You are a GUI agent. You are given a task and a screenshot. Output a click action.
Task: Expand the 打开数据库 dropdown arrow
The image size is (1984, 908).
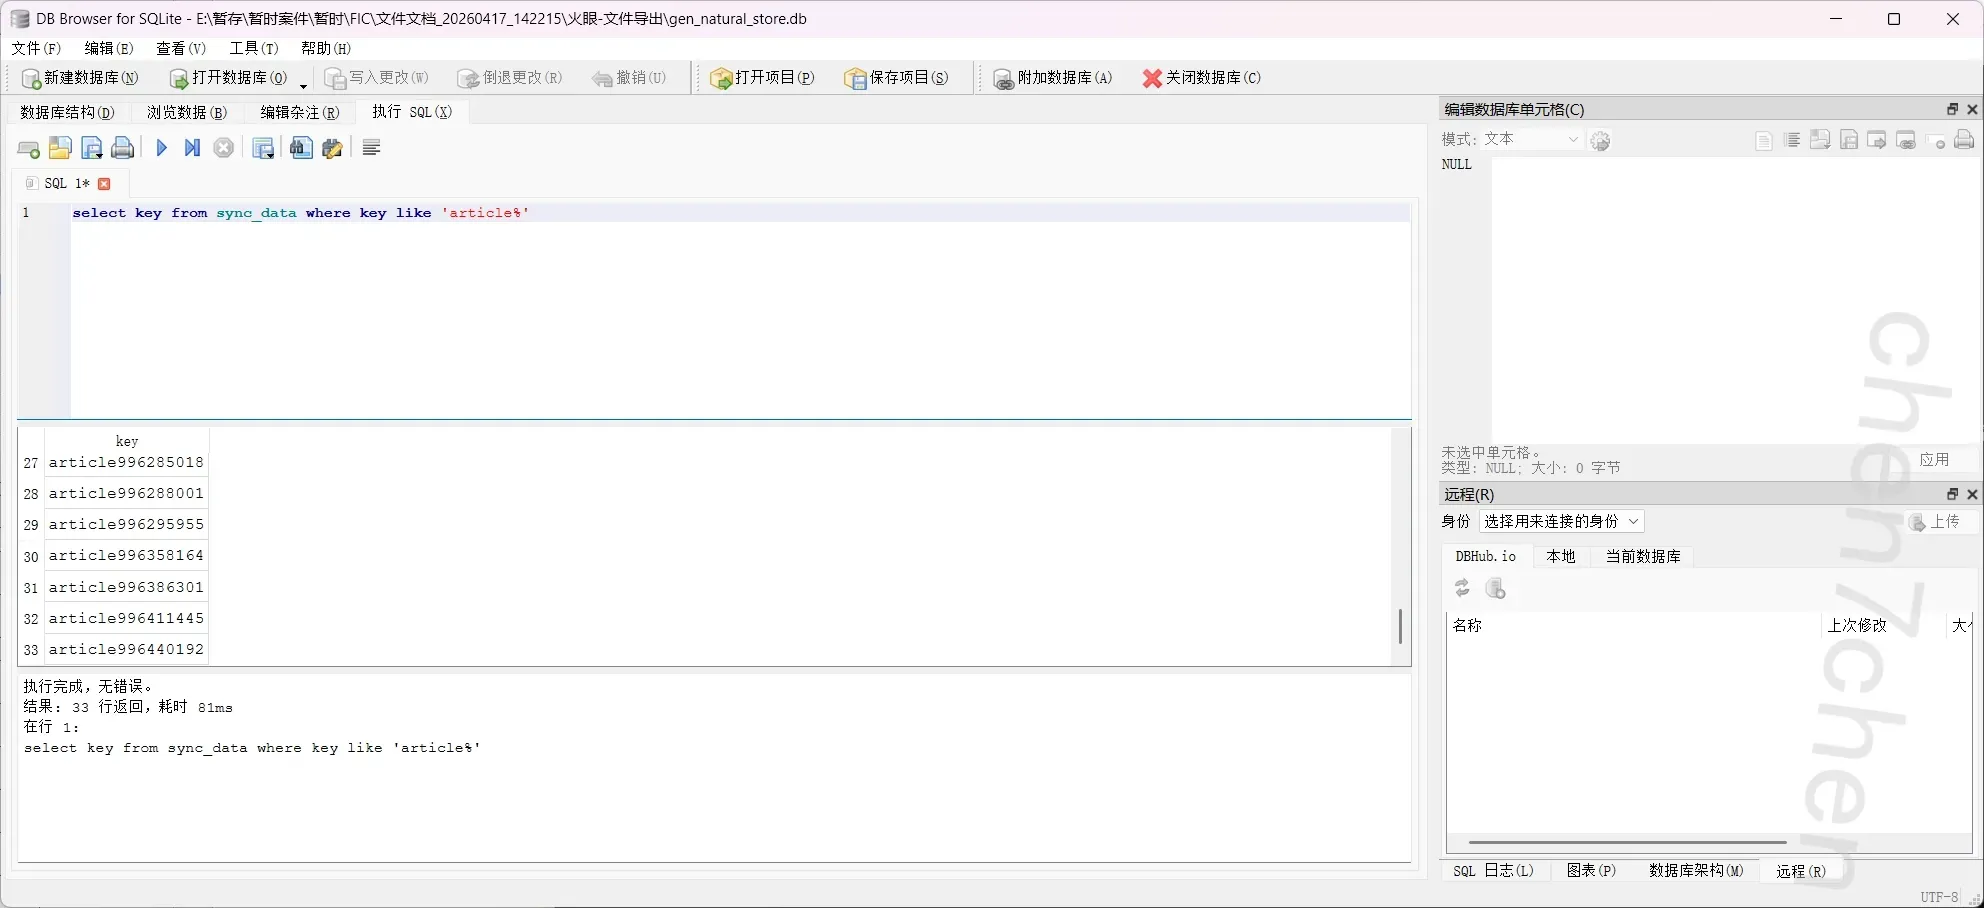pos(303,84)
